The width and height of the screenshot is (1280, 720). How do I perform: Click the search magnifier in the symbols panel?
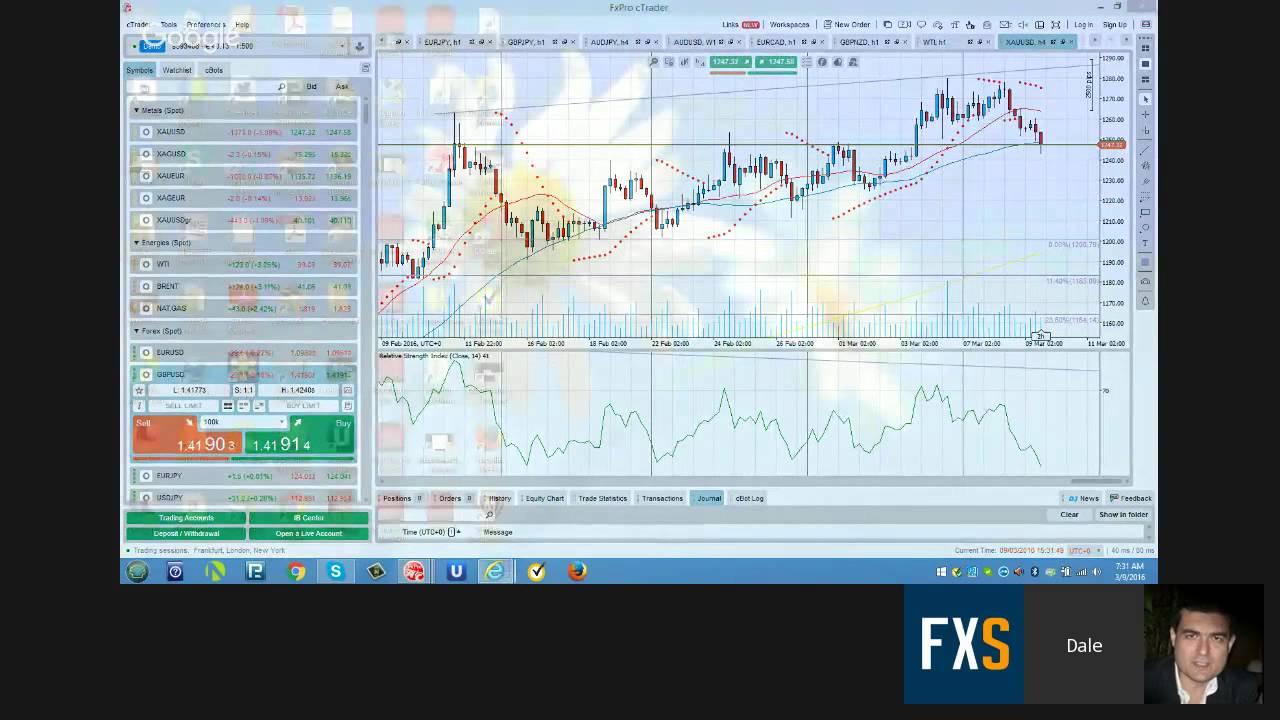(x=282, y=87)
